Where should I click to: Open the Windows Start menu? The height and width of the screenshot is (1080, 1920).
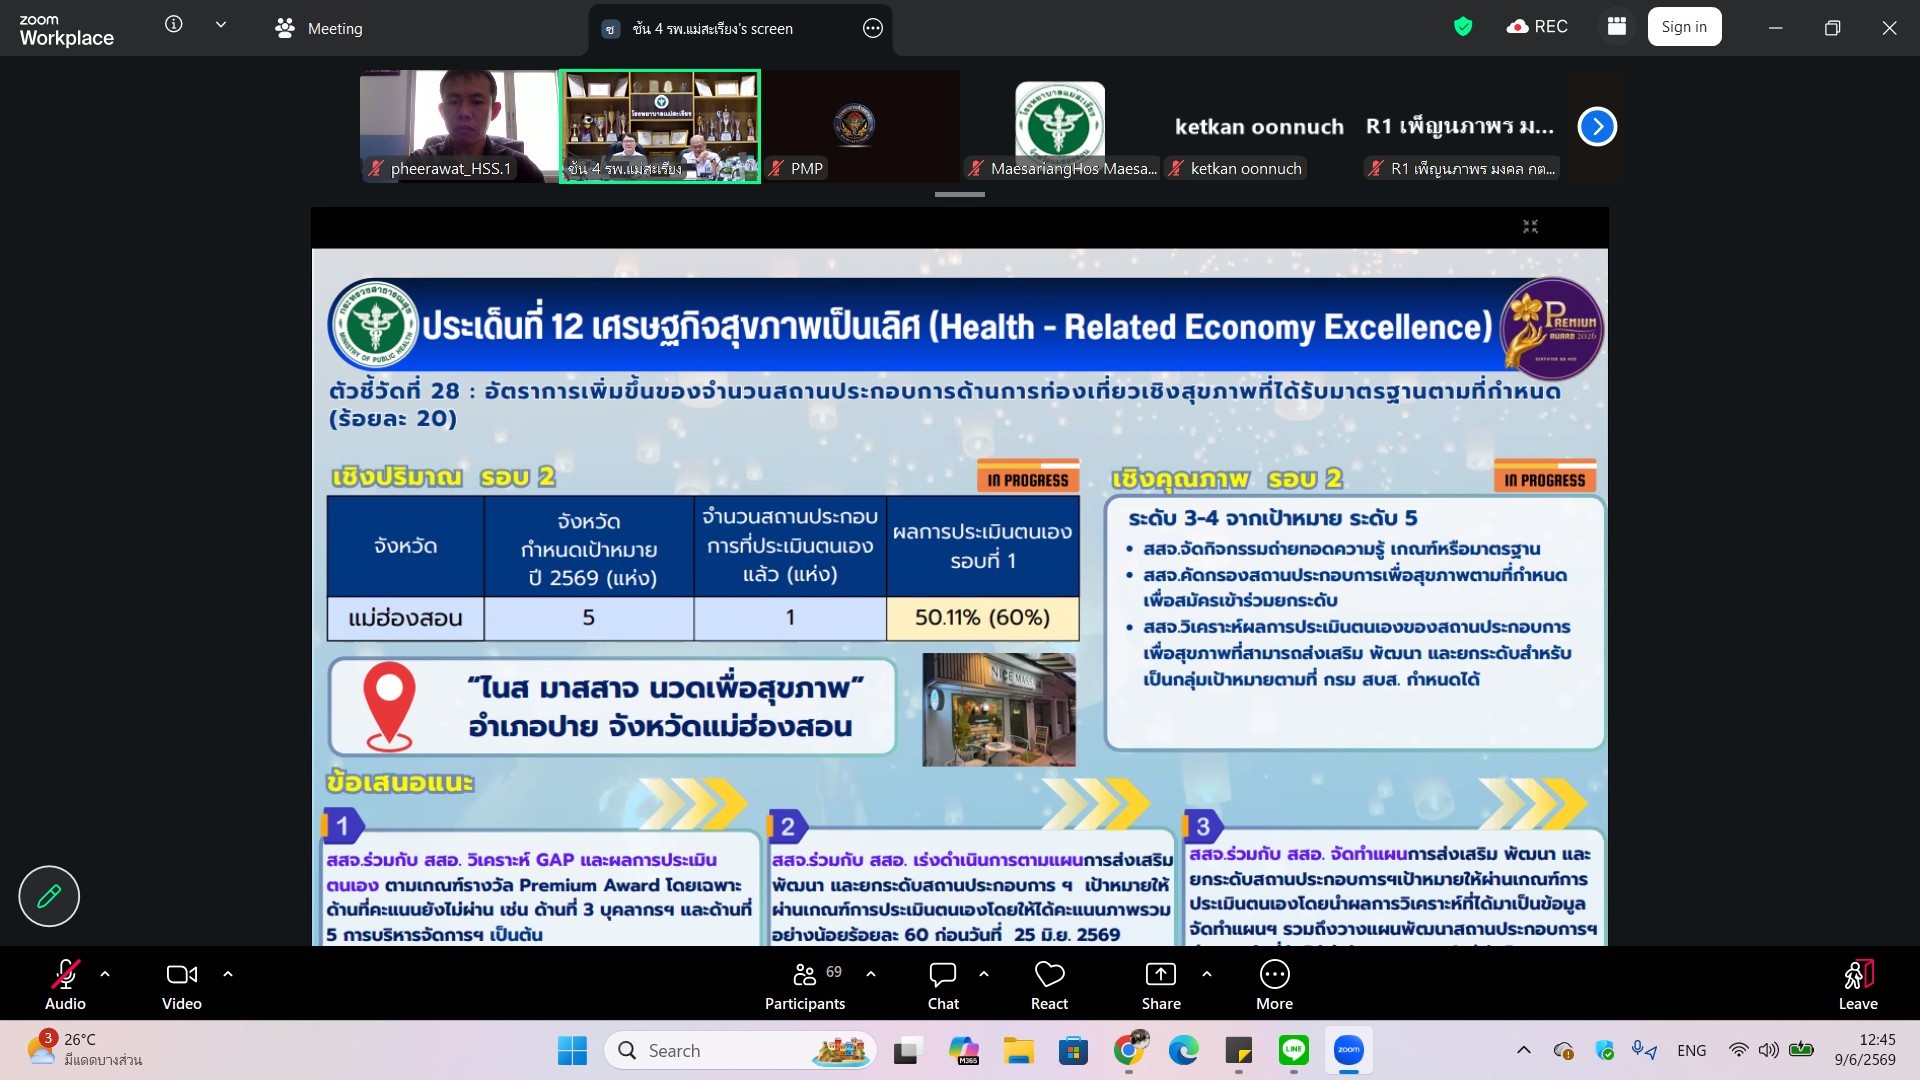pyautogui.click(x=573, y=1051)
